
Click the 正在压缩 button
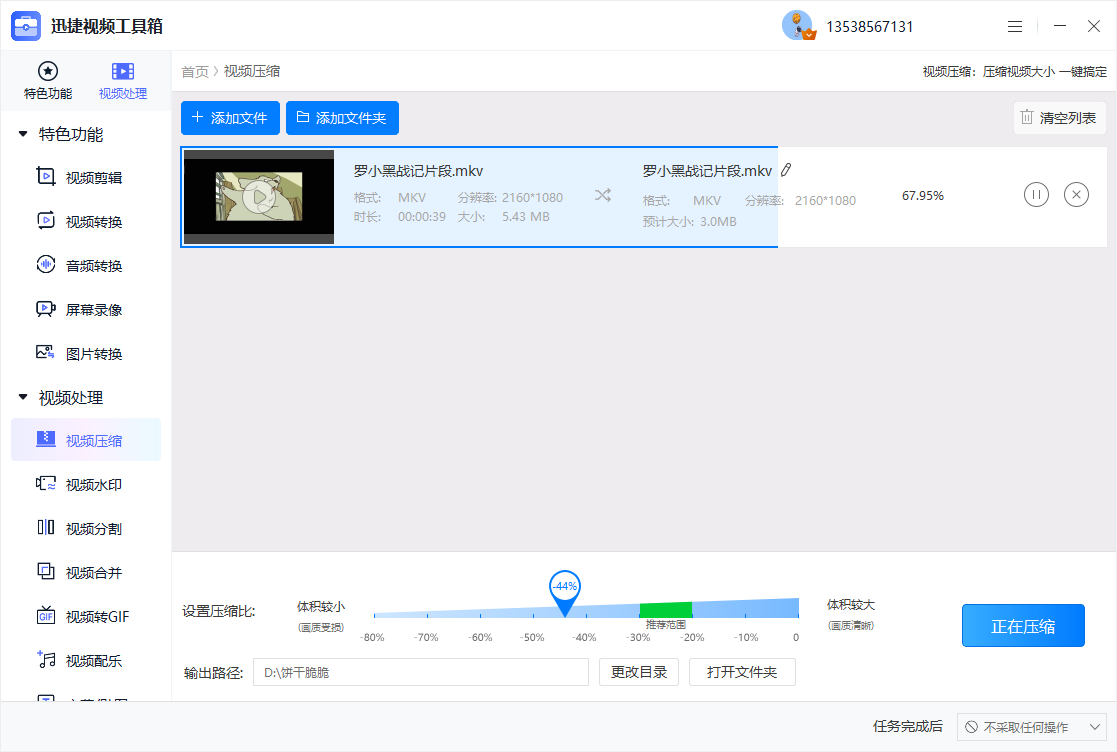point(1023,626)
